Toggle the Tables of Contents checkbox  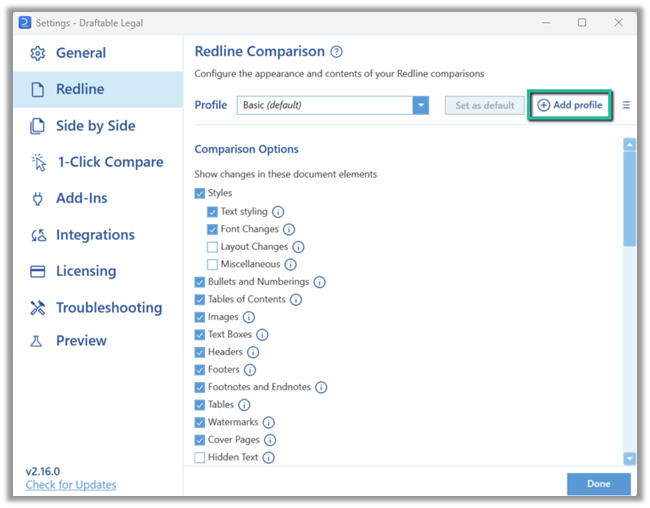pyautogui.click(x=200, y=299)
